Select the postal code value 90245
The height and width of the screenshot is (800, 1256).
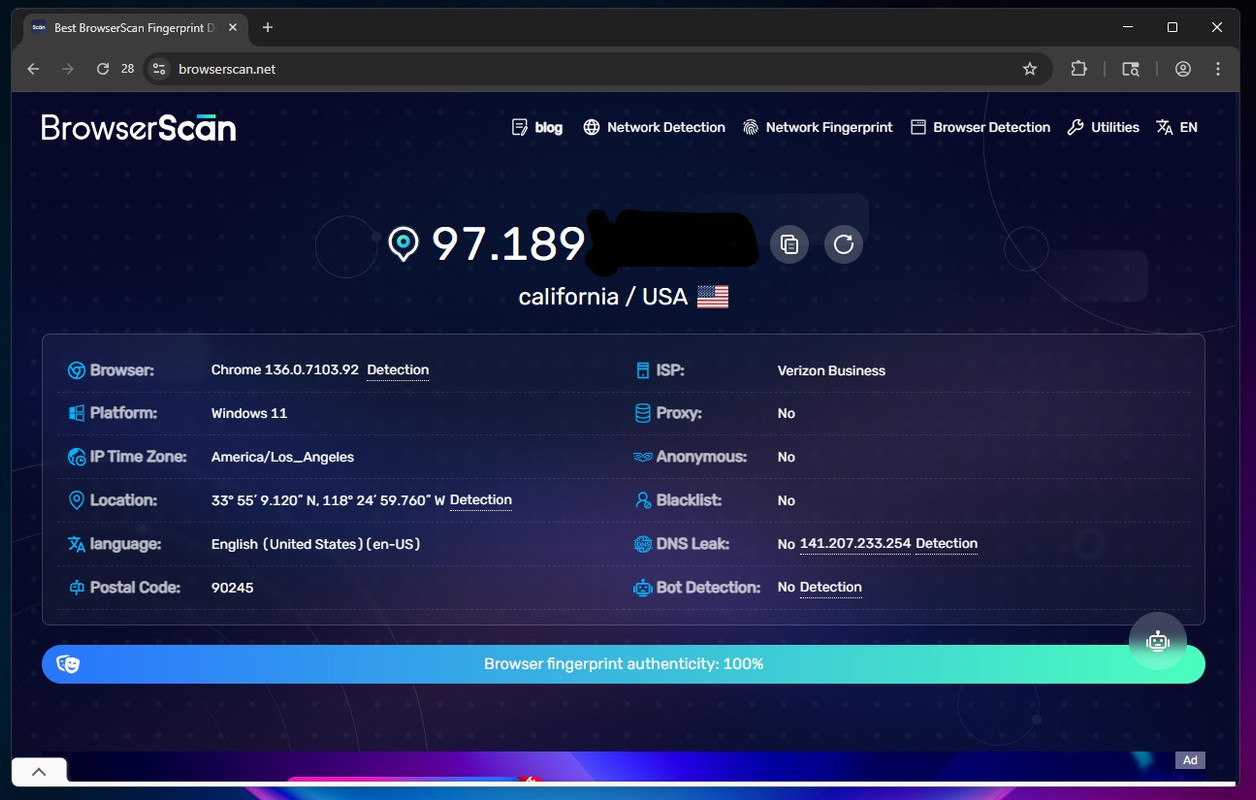coord(233,587)
